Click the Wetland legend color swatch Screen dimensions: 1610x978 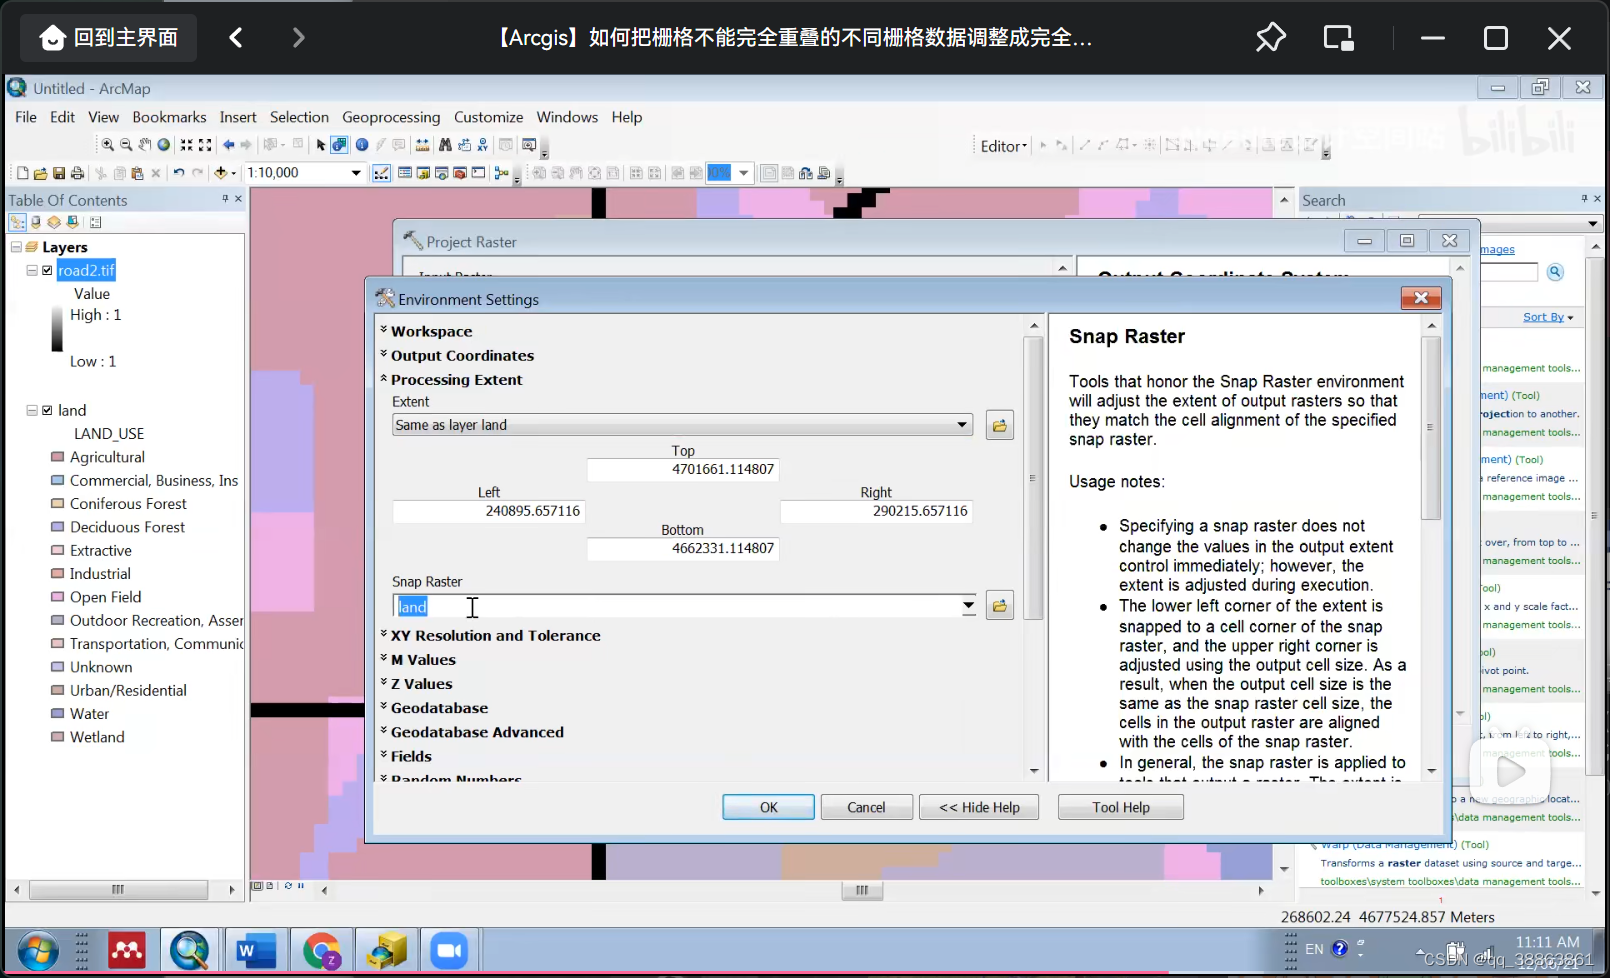pos(57,737)
